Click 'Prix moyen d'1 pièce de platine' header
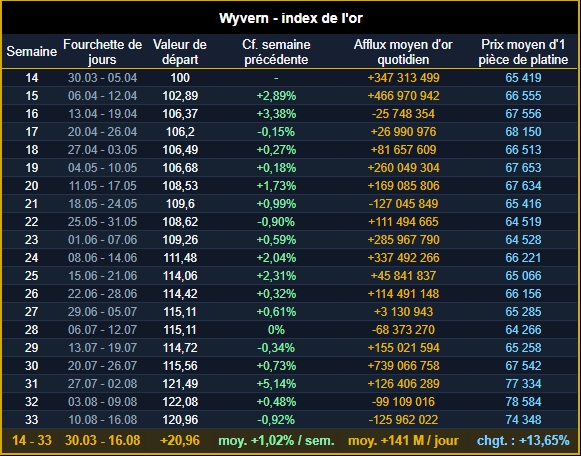The width and height of the screenshot is (581, 456). 523,52
